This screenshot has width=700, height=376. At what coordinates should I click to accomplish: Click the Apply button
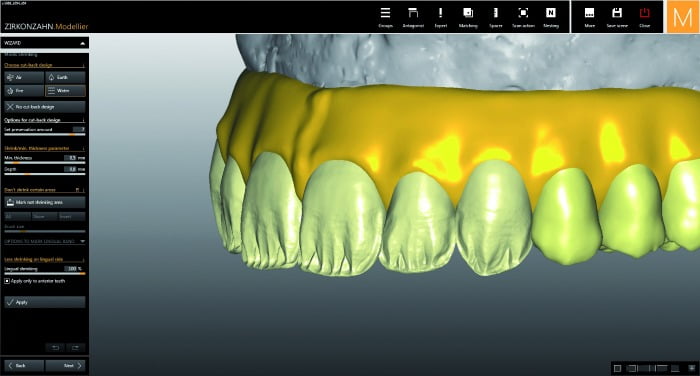pos(45,302)
